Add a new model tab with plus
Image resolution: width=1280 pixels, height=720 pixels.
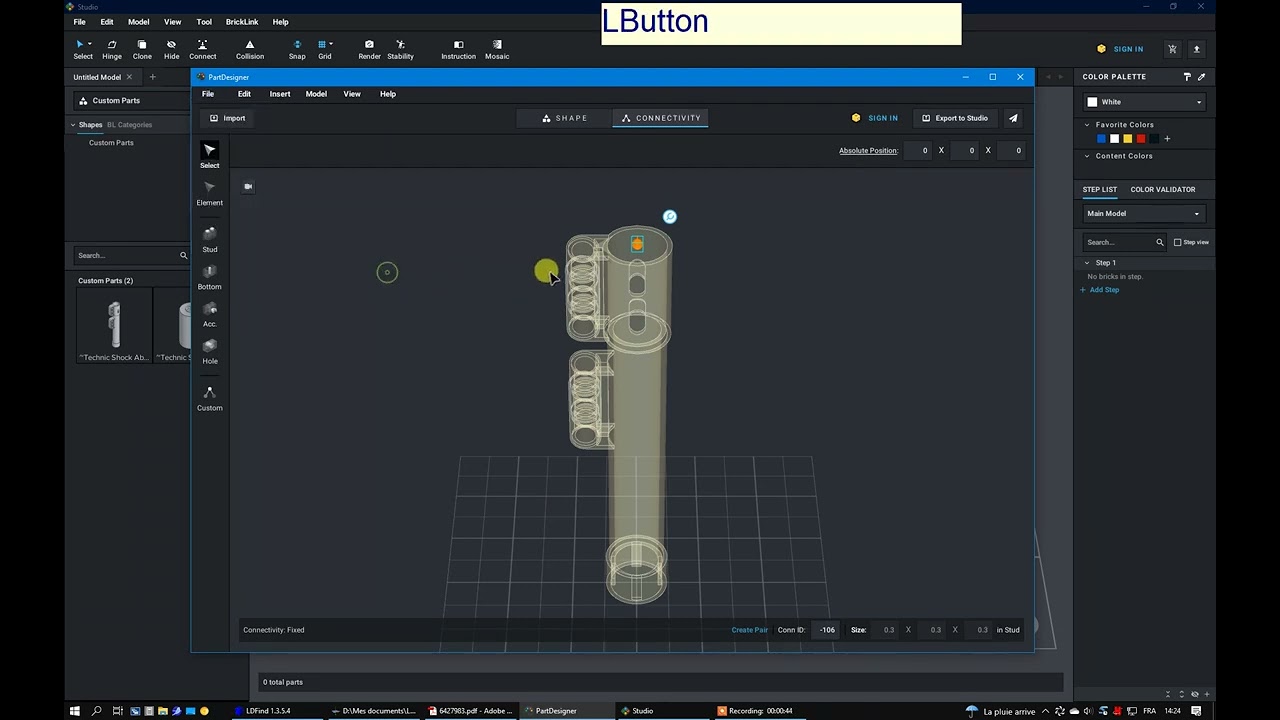click(x=152, y=77)
